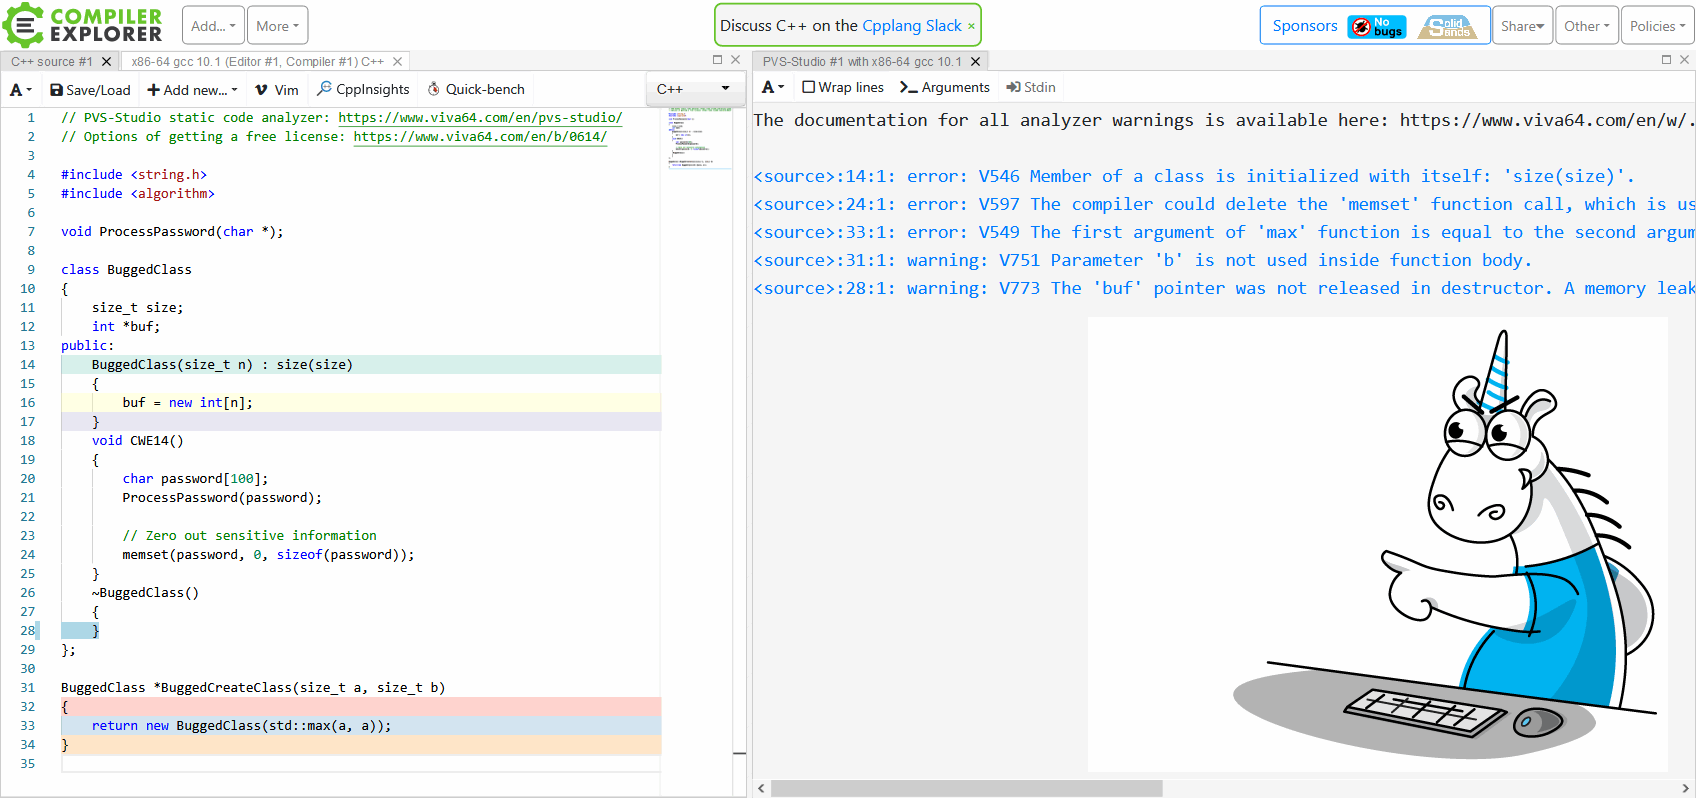Viewport: 1696px width, 798px height.
Task: Open editor font size menu
Action: [x=21, y=90]
